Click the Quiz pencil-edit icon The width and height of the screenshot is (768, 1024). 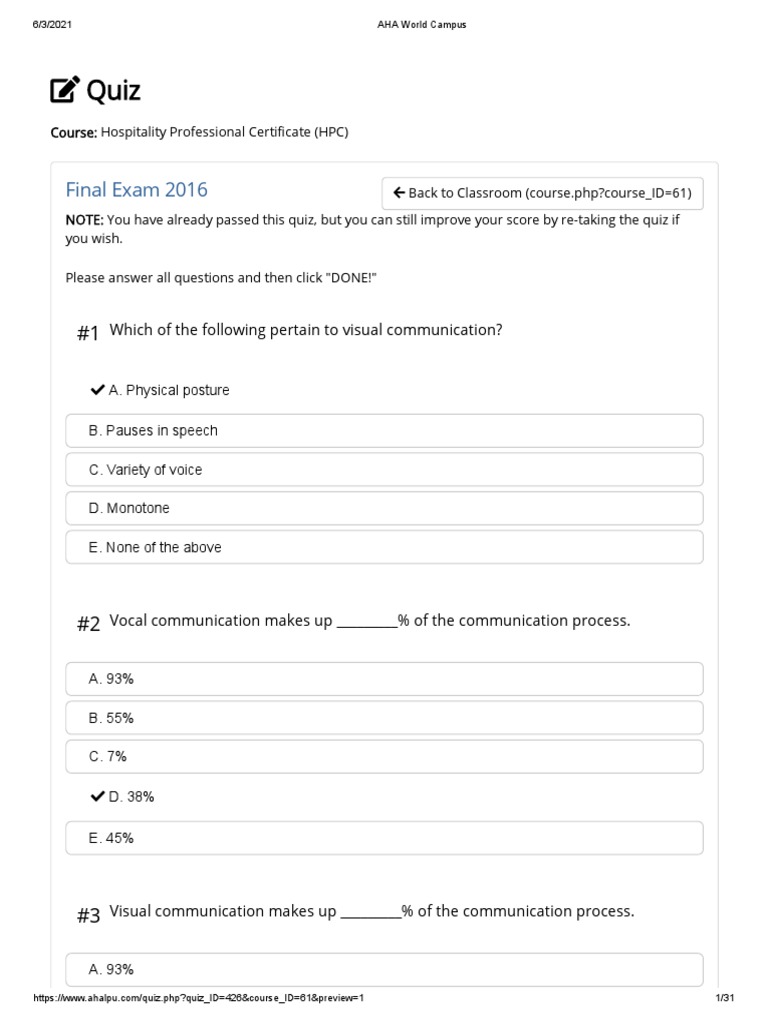pos(64,91)
